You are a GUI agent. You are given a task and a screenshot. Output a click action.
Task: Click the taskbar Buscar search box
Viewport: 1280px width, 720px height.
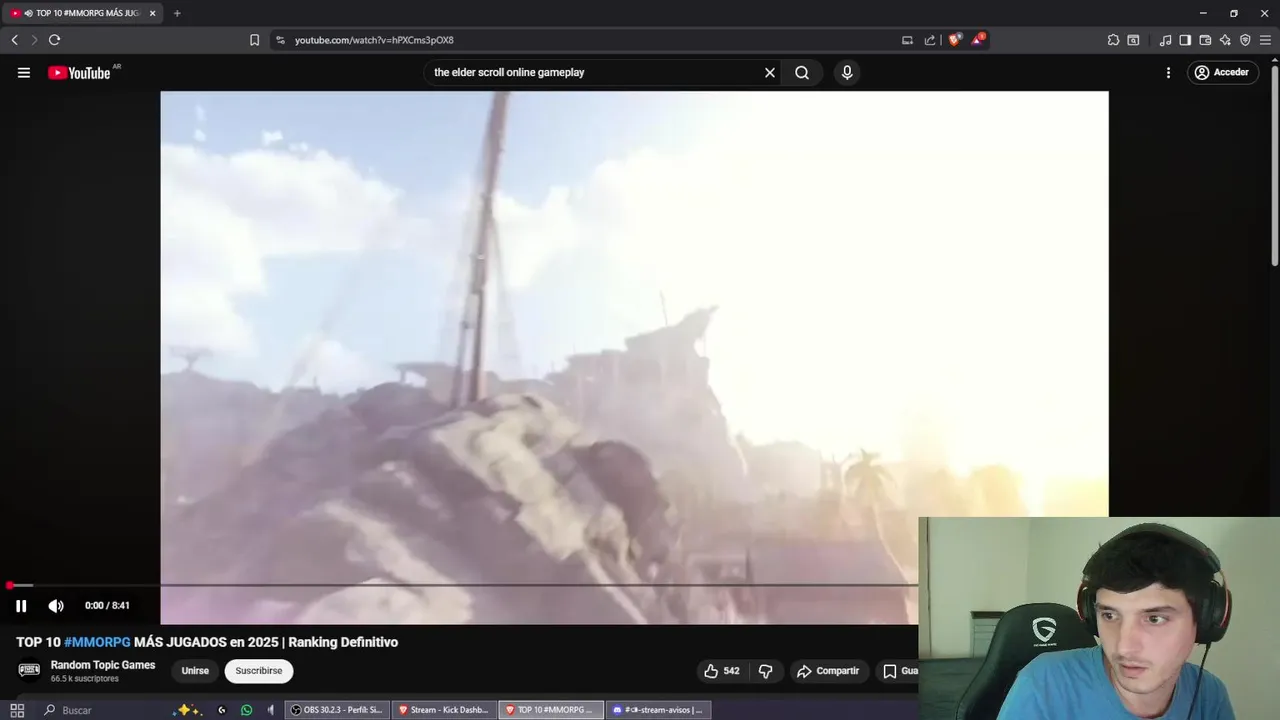(x=100, y=710)
